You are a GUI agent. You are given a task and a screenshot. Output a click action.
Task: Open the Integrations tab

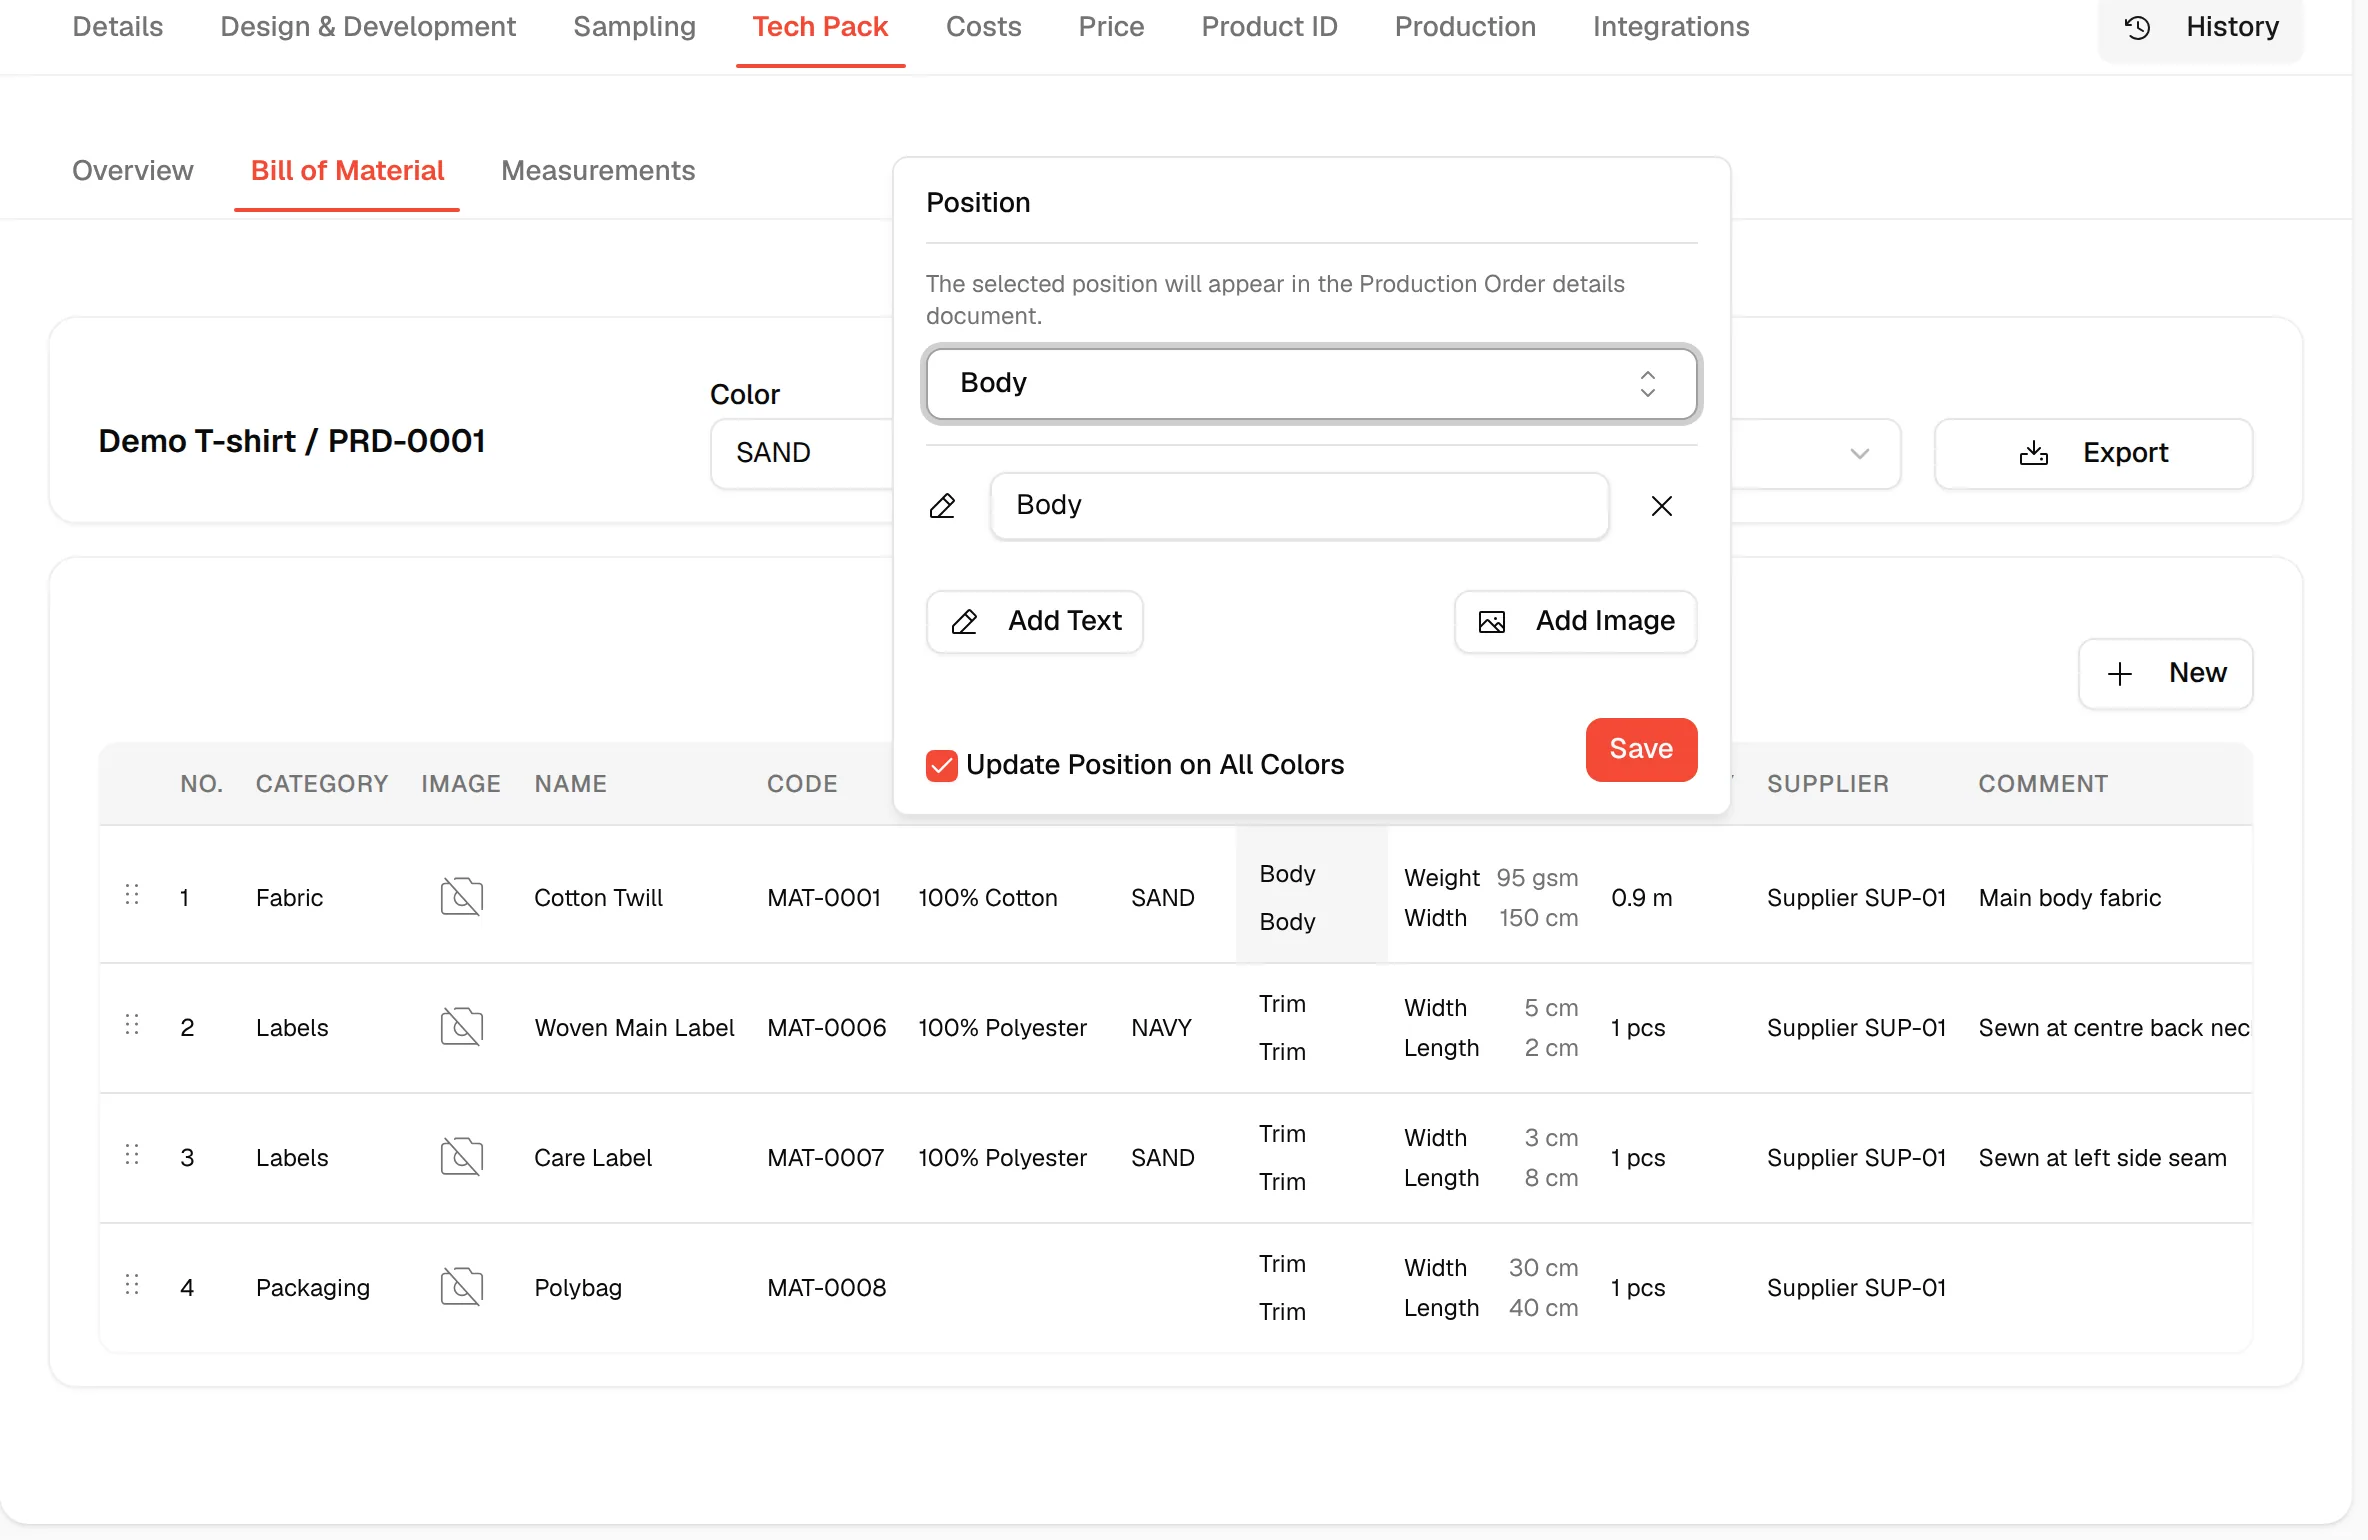click(1671, 27)
